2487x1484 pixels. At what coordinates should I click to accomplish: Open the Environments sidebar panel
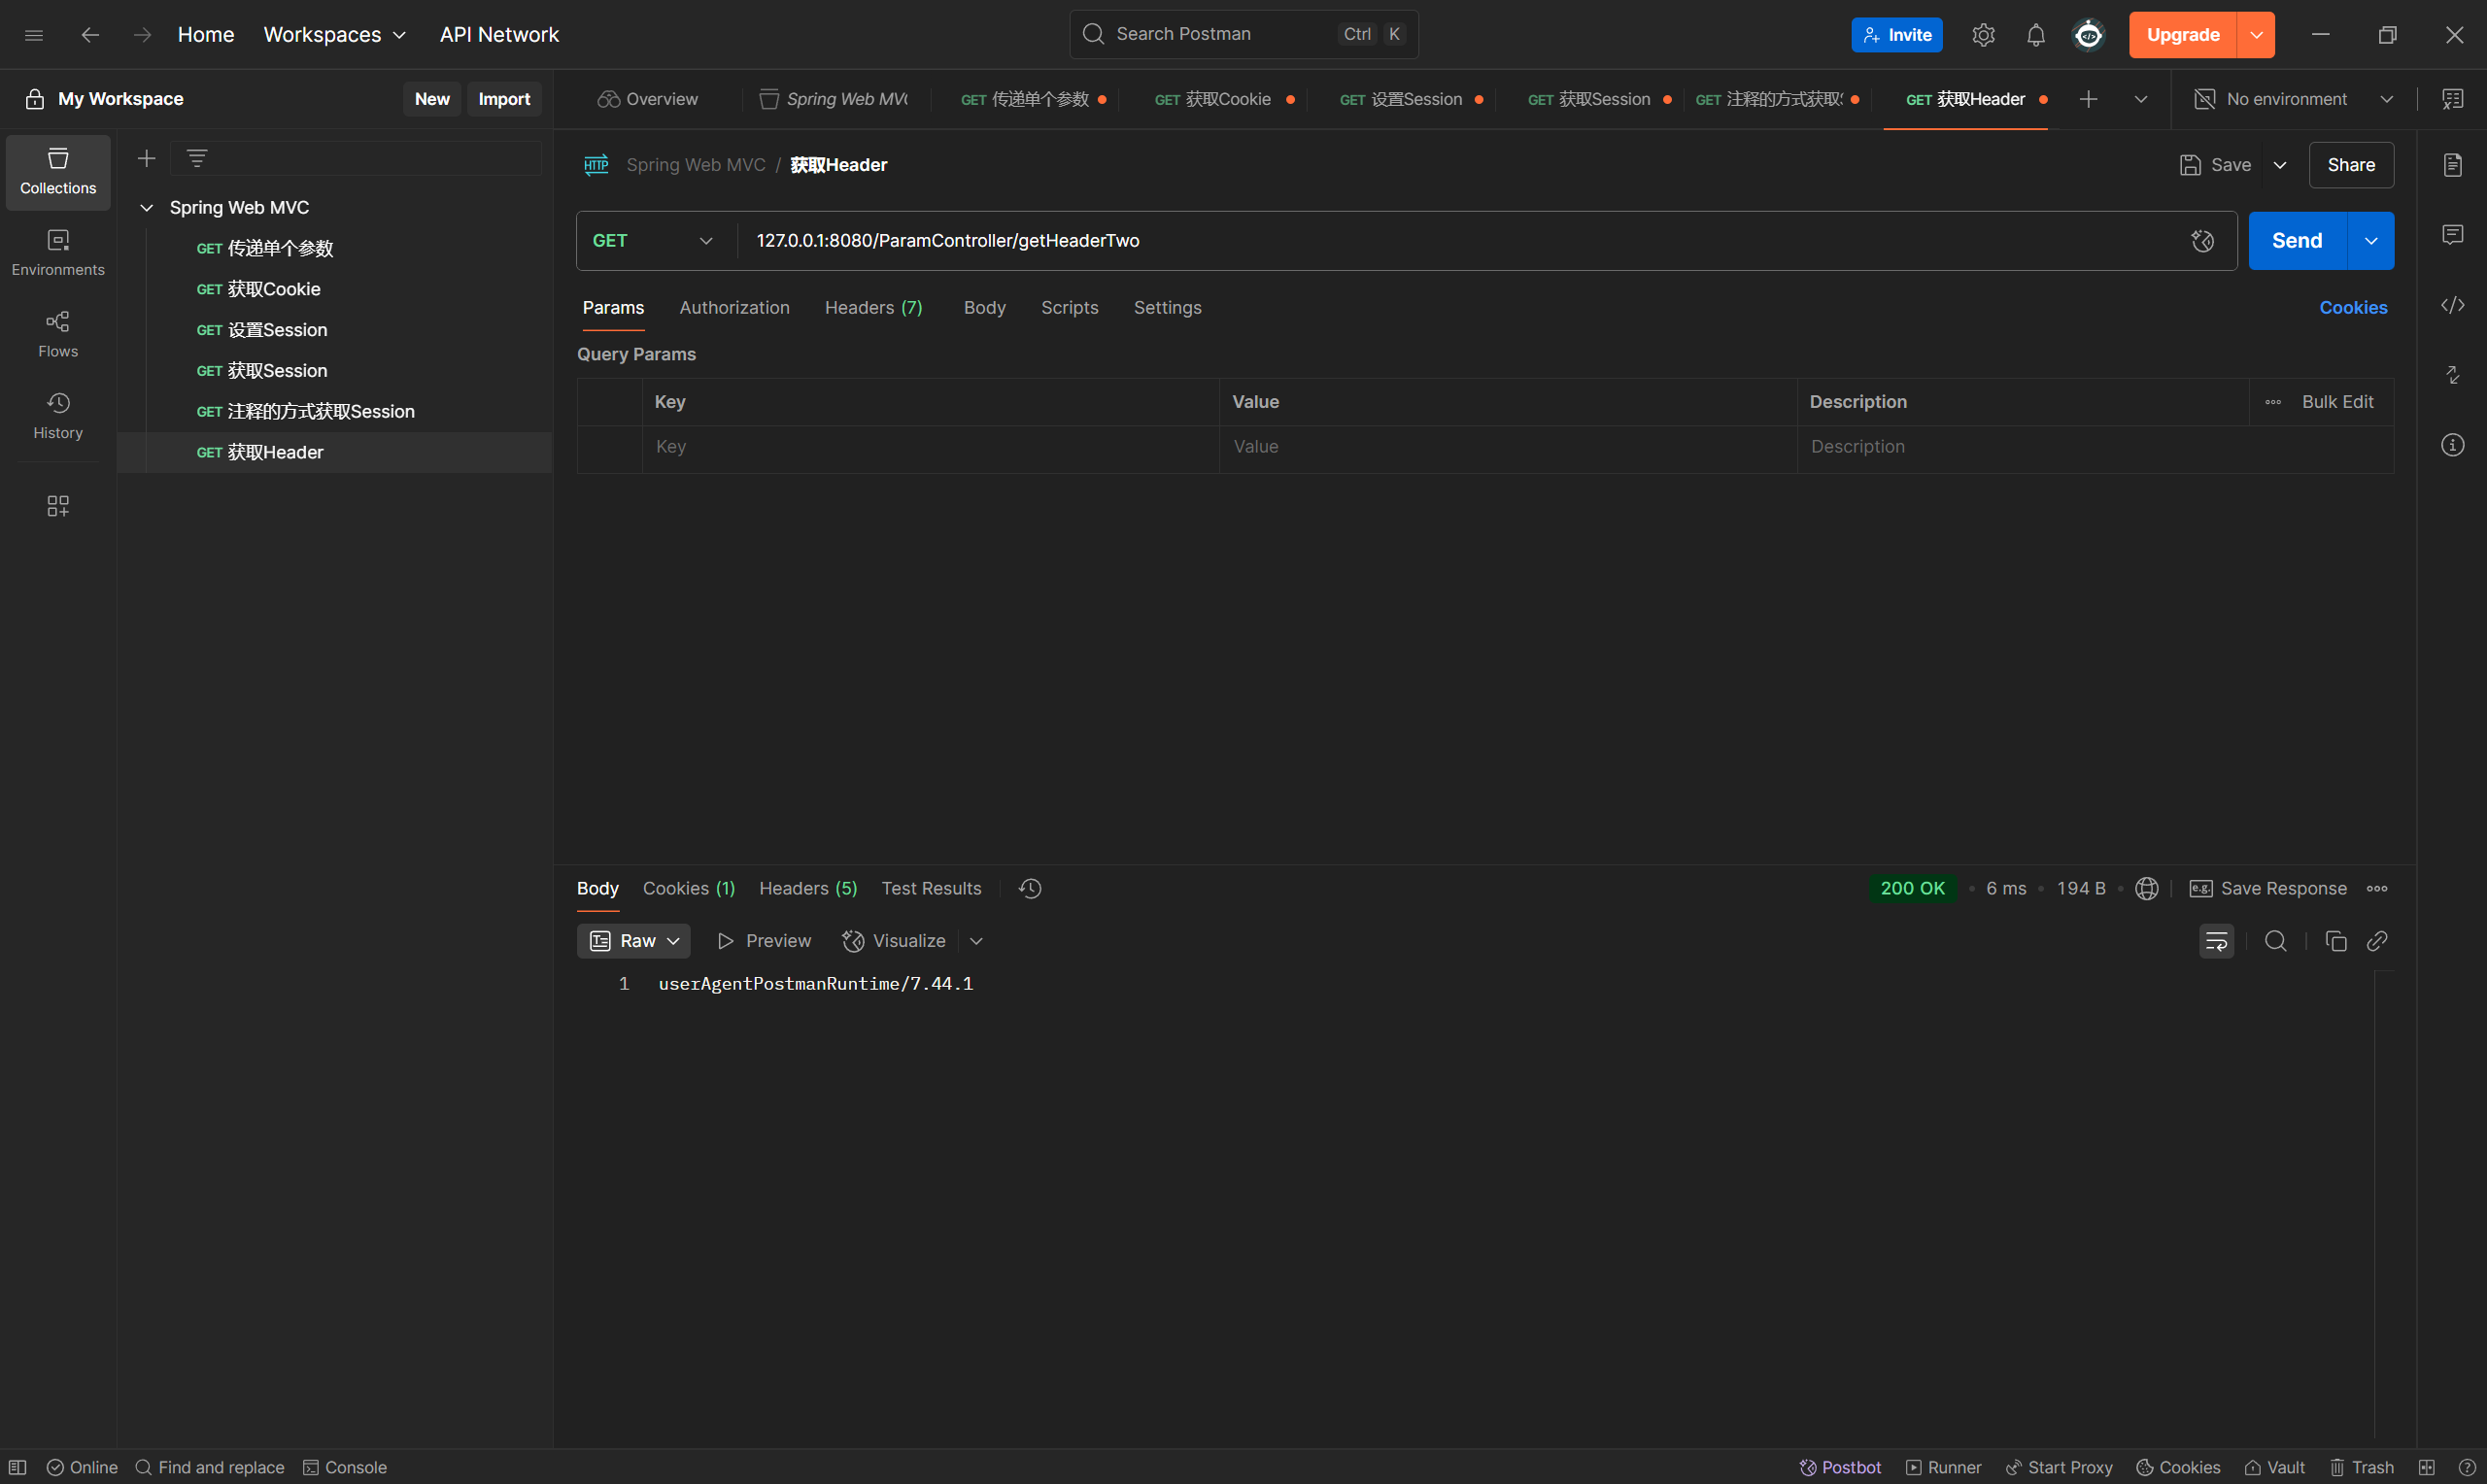point(58,253)
